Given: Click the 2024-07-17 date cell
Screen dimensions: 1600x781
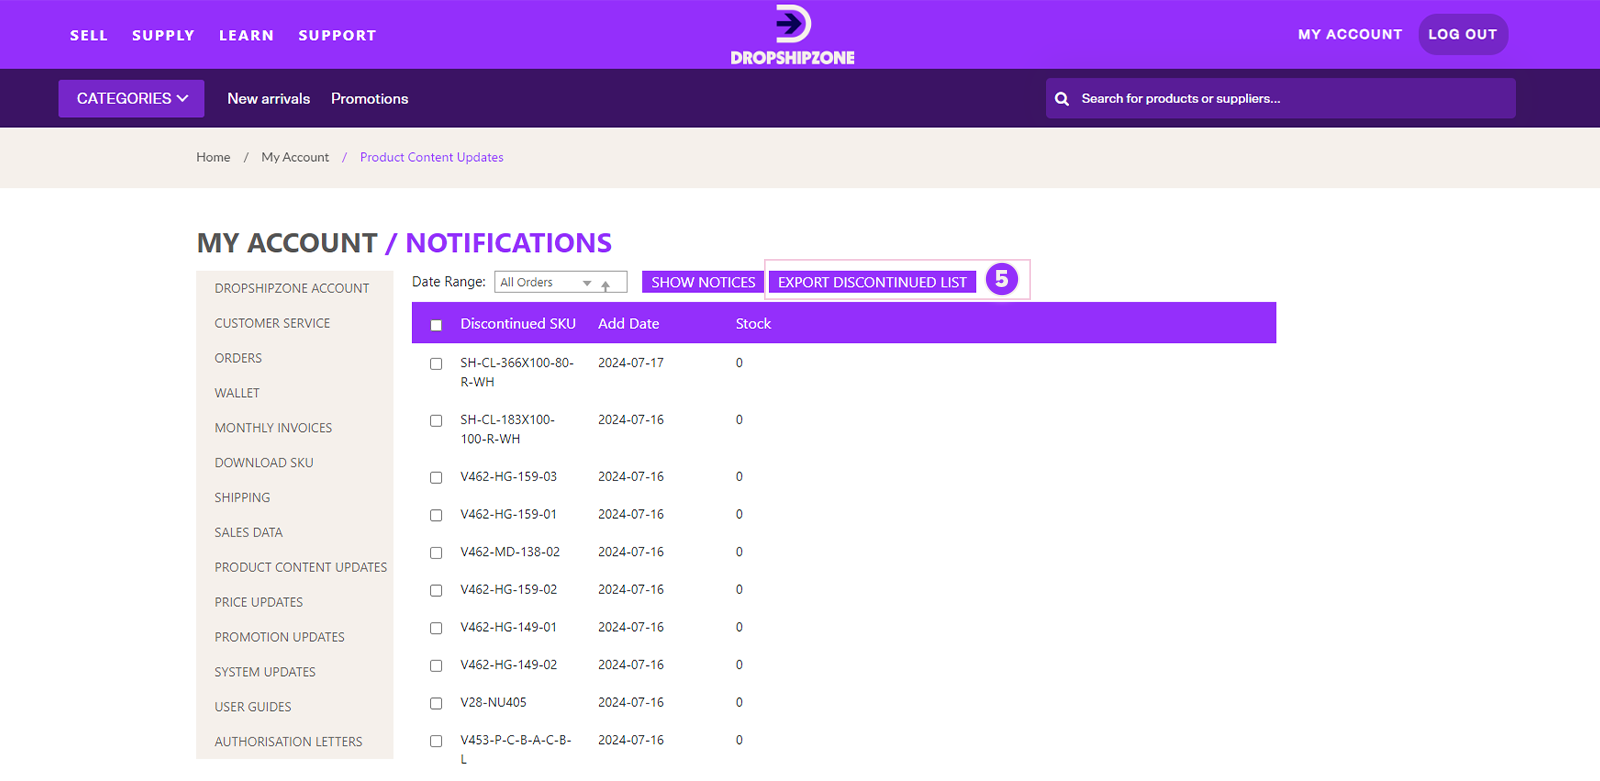Looking at the screenshot, I should click(631, 363).
